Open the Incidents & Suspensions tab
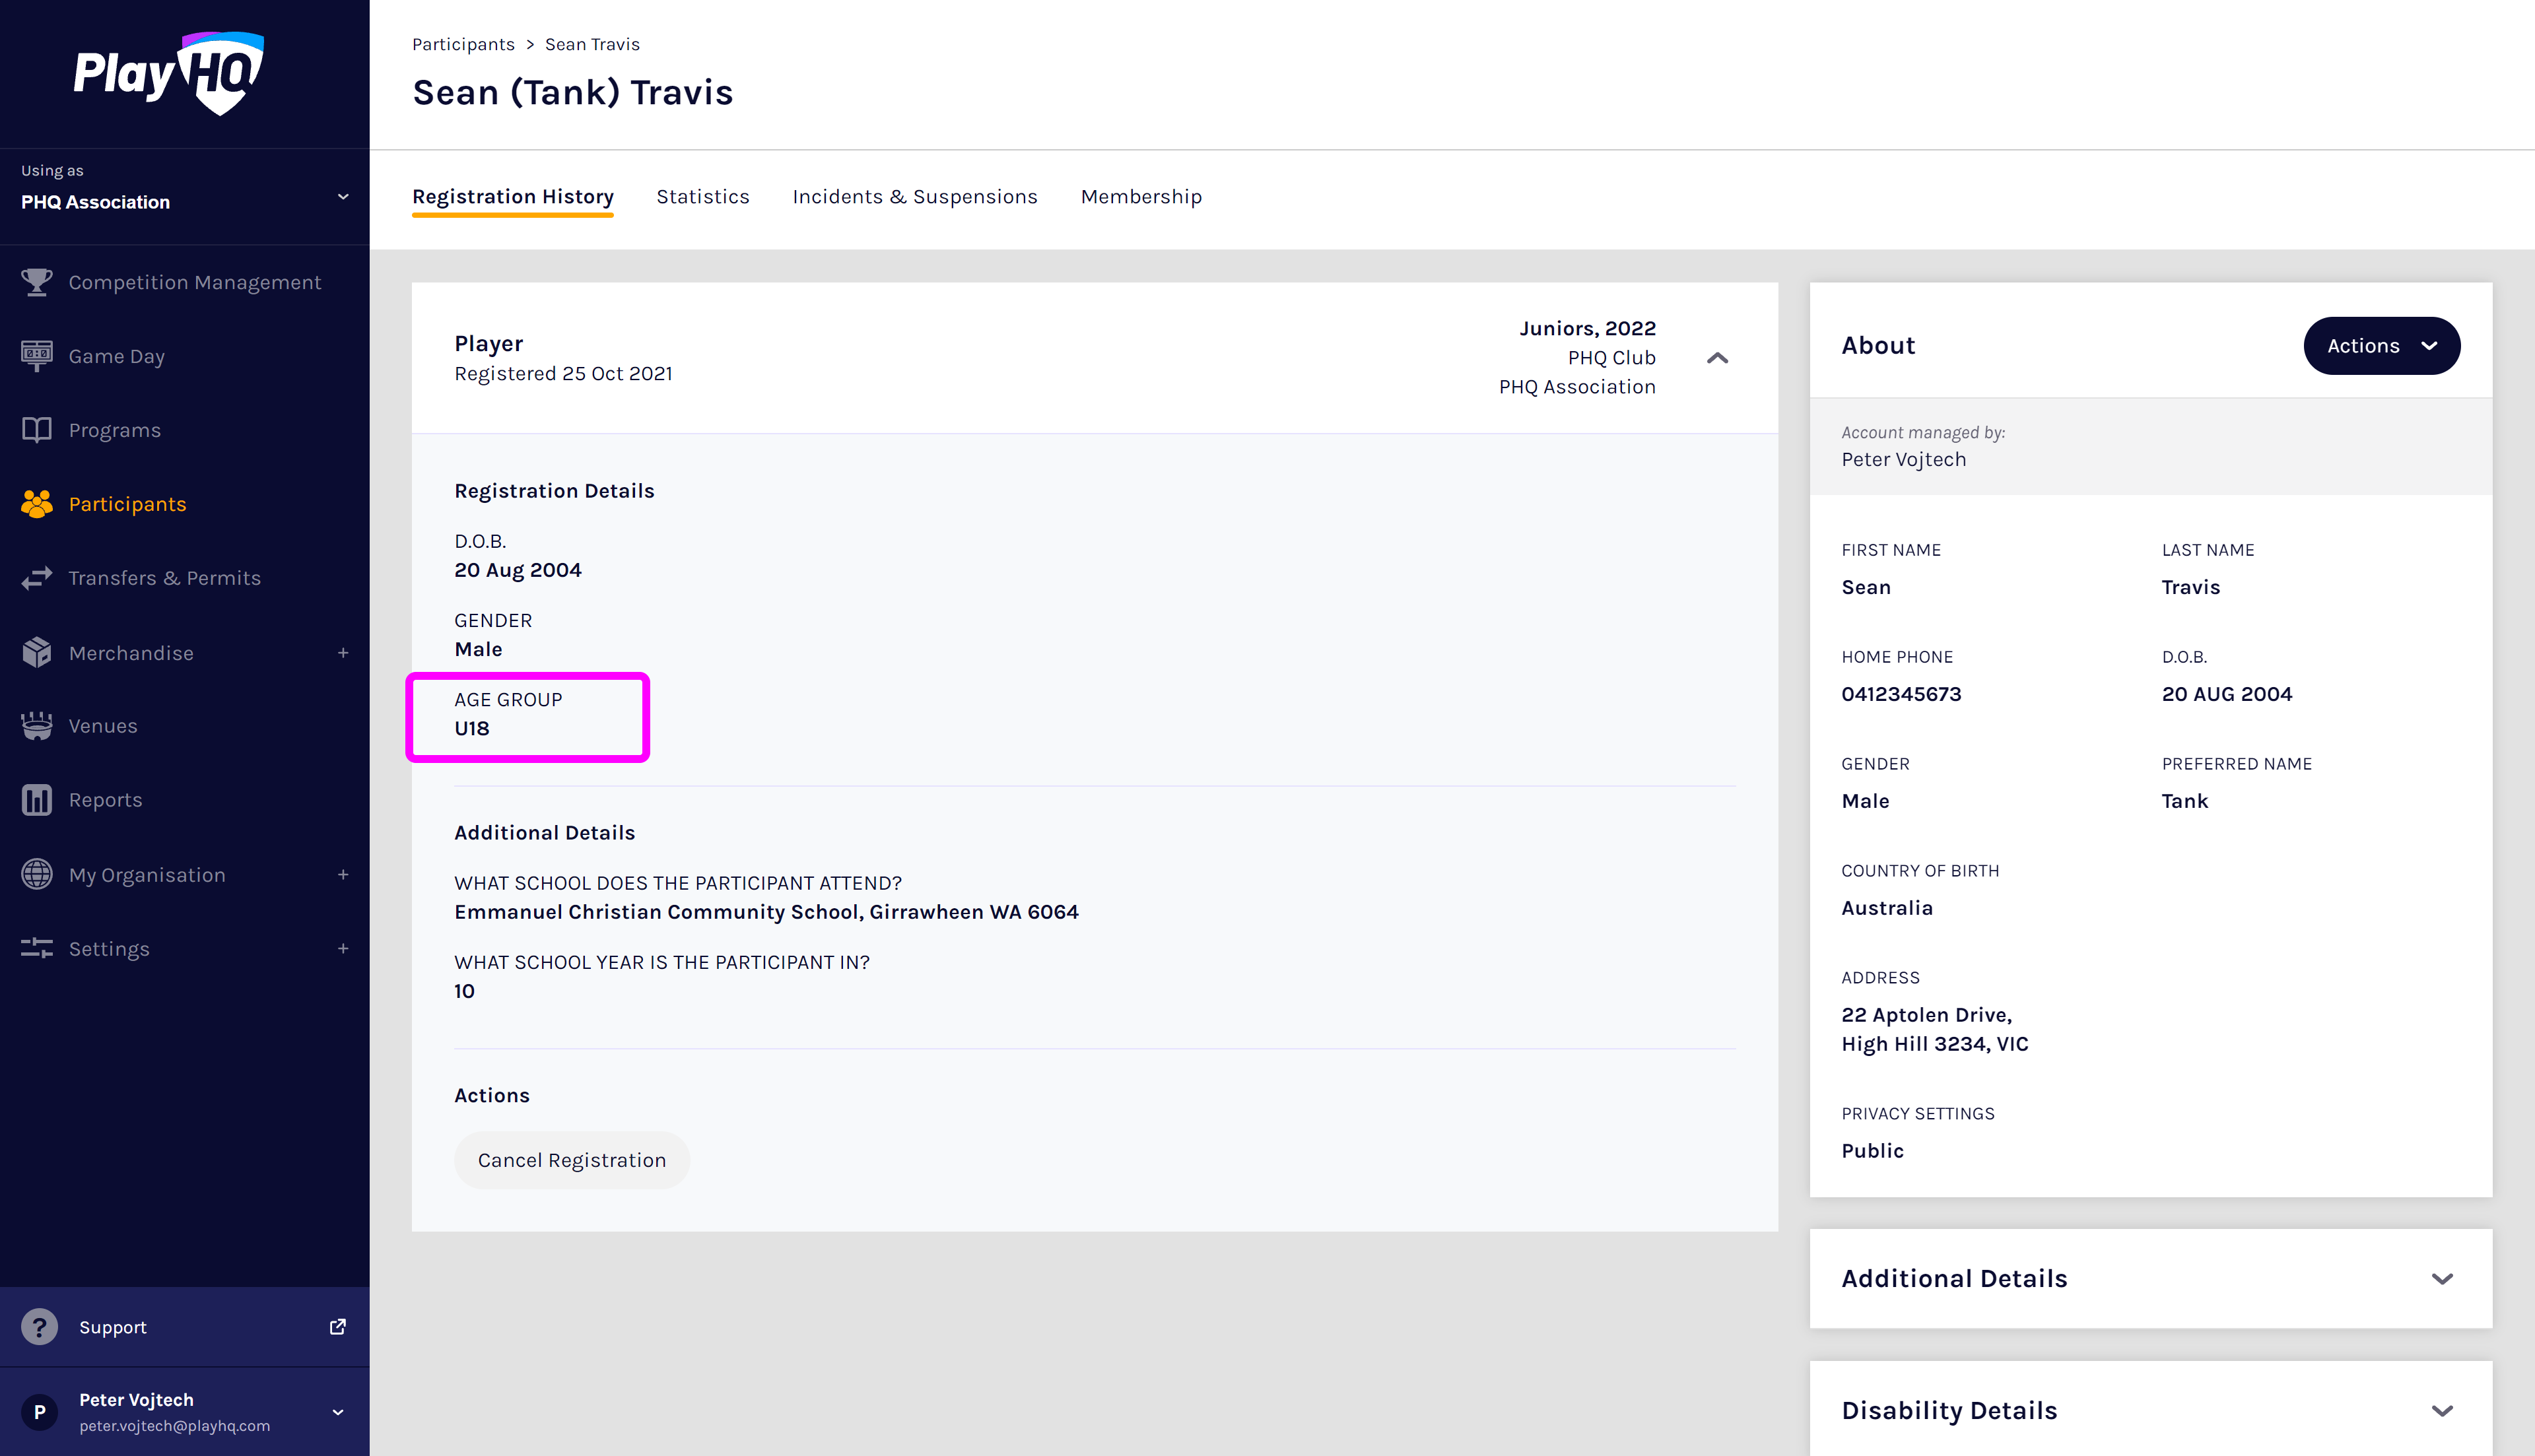Image resolution: width=2535 pixels, height=1456 pixels. click(914, 197)
